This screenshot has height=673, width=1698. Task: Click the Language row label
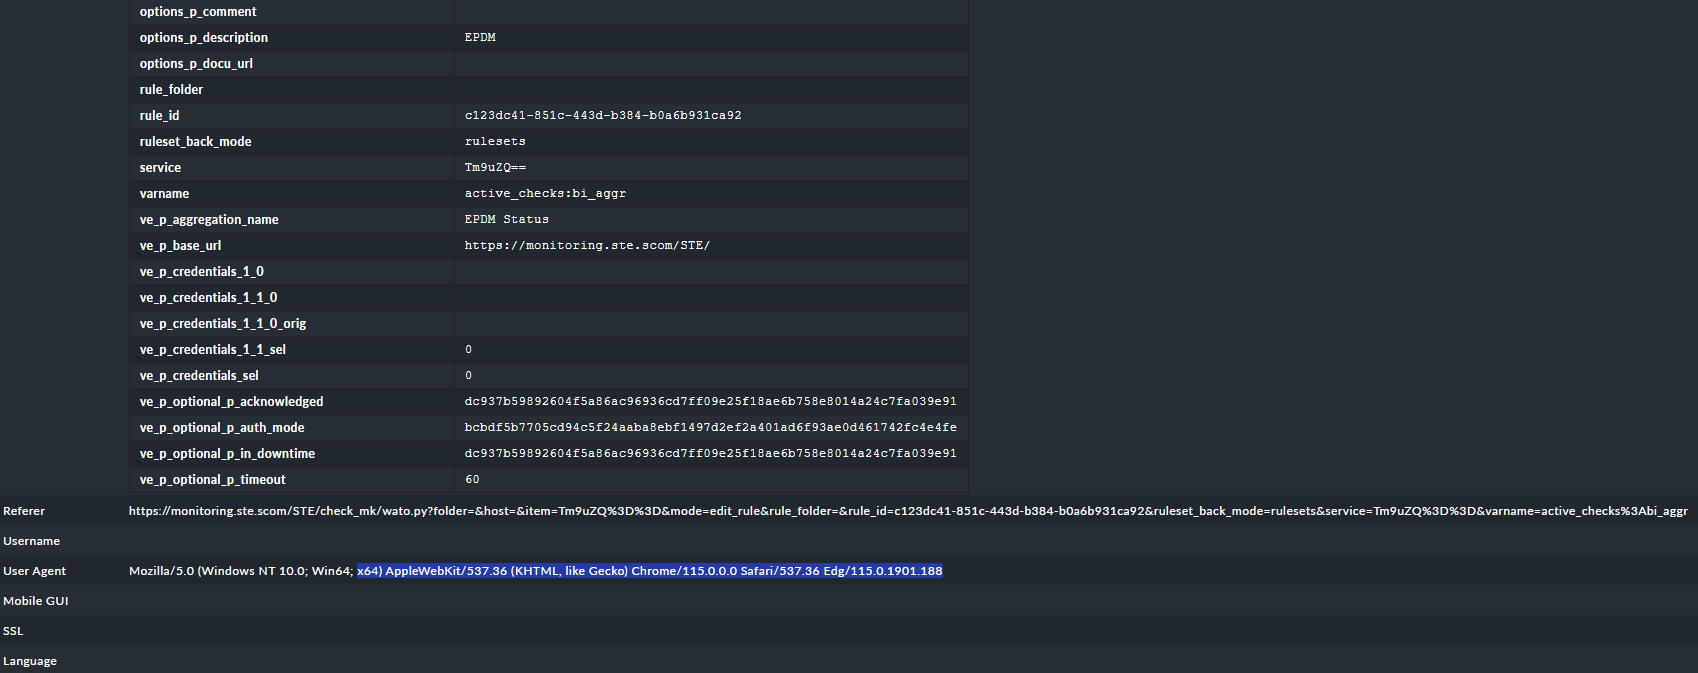click(30, 661)
